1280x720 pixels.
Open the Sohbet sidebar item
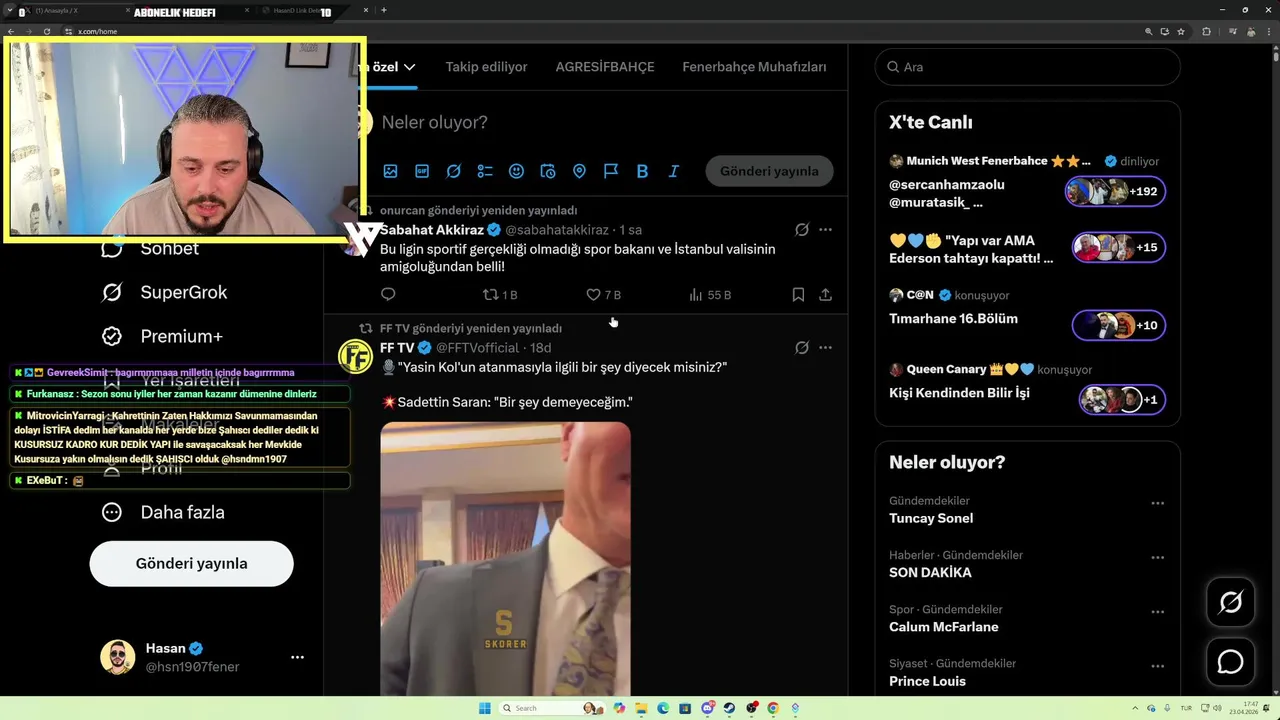point(152,248)
